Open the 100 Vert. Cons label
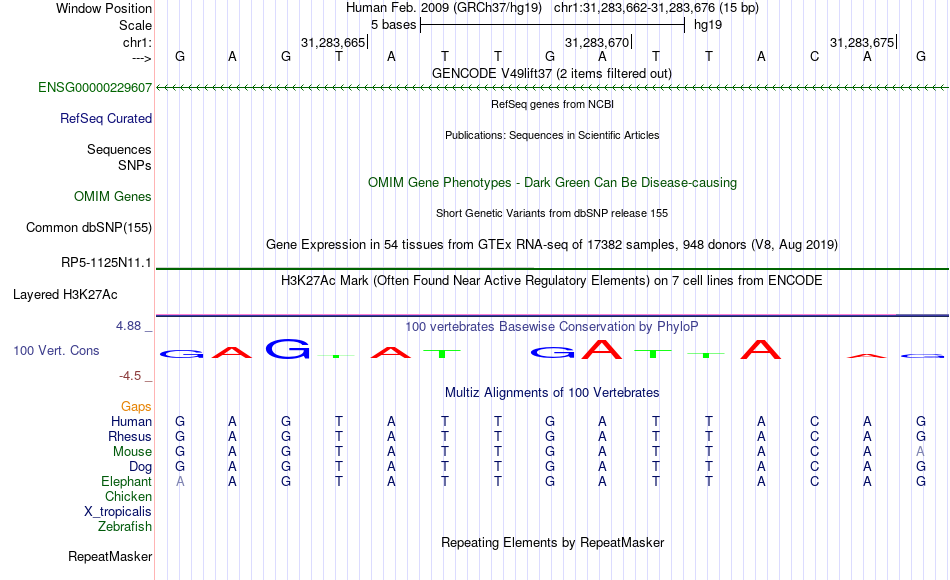Screen dimensions: 950x580 (x=56, y=350)
